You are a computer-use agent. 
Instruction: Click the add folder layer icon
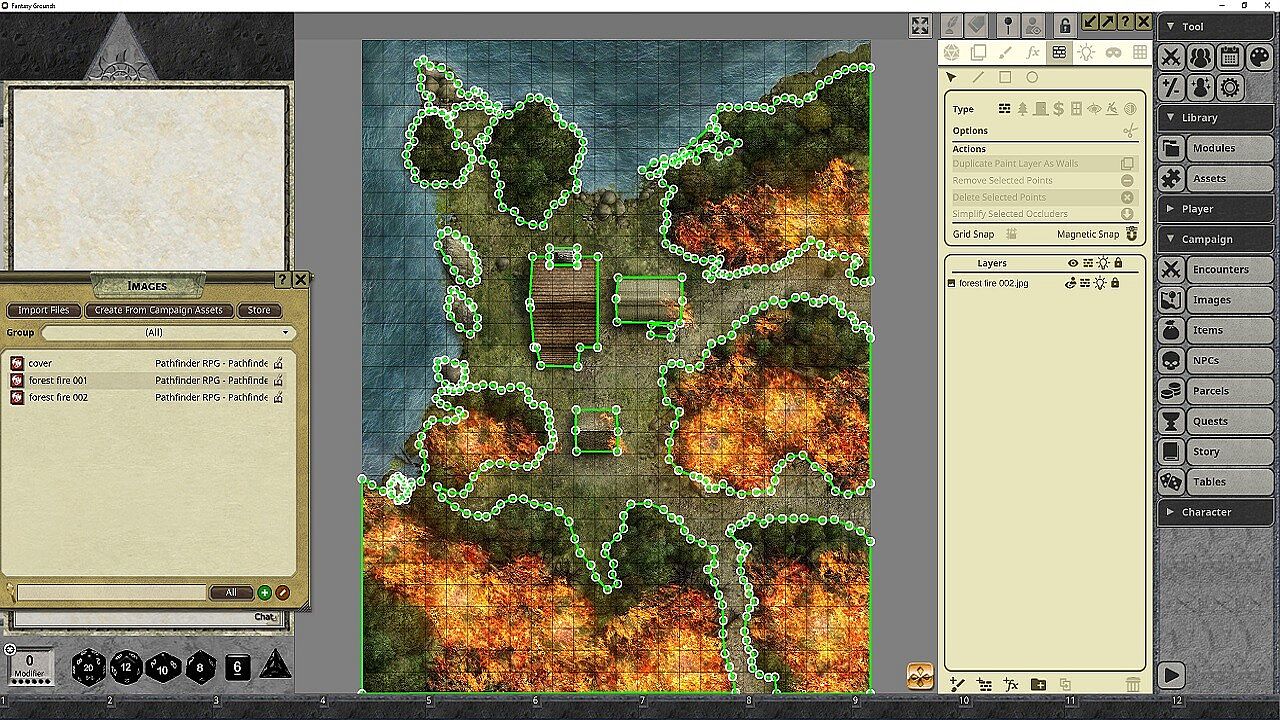1038,684
